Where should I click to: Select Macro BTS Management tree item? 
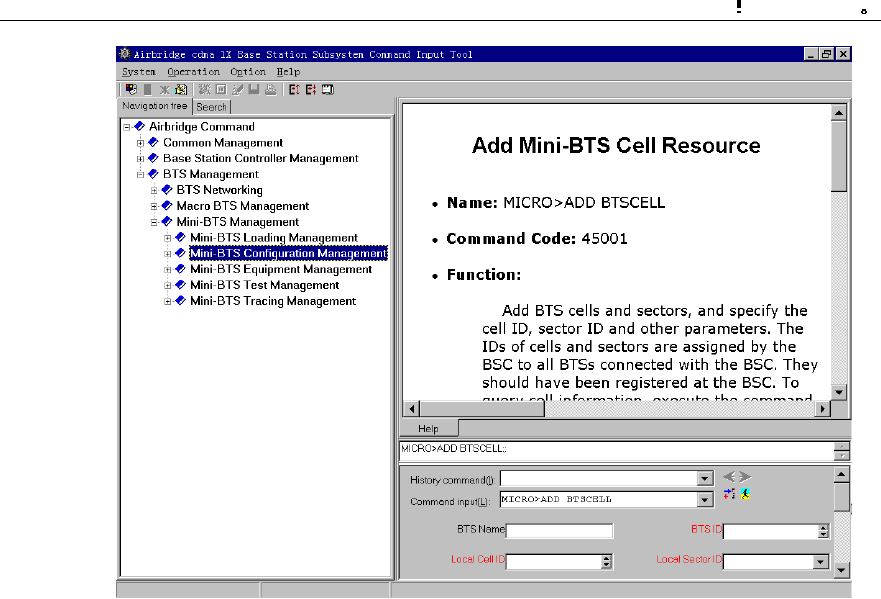[x=243, y=206]
